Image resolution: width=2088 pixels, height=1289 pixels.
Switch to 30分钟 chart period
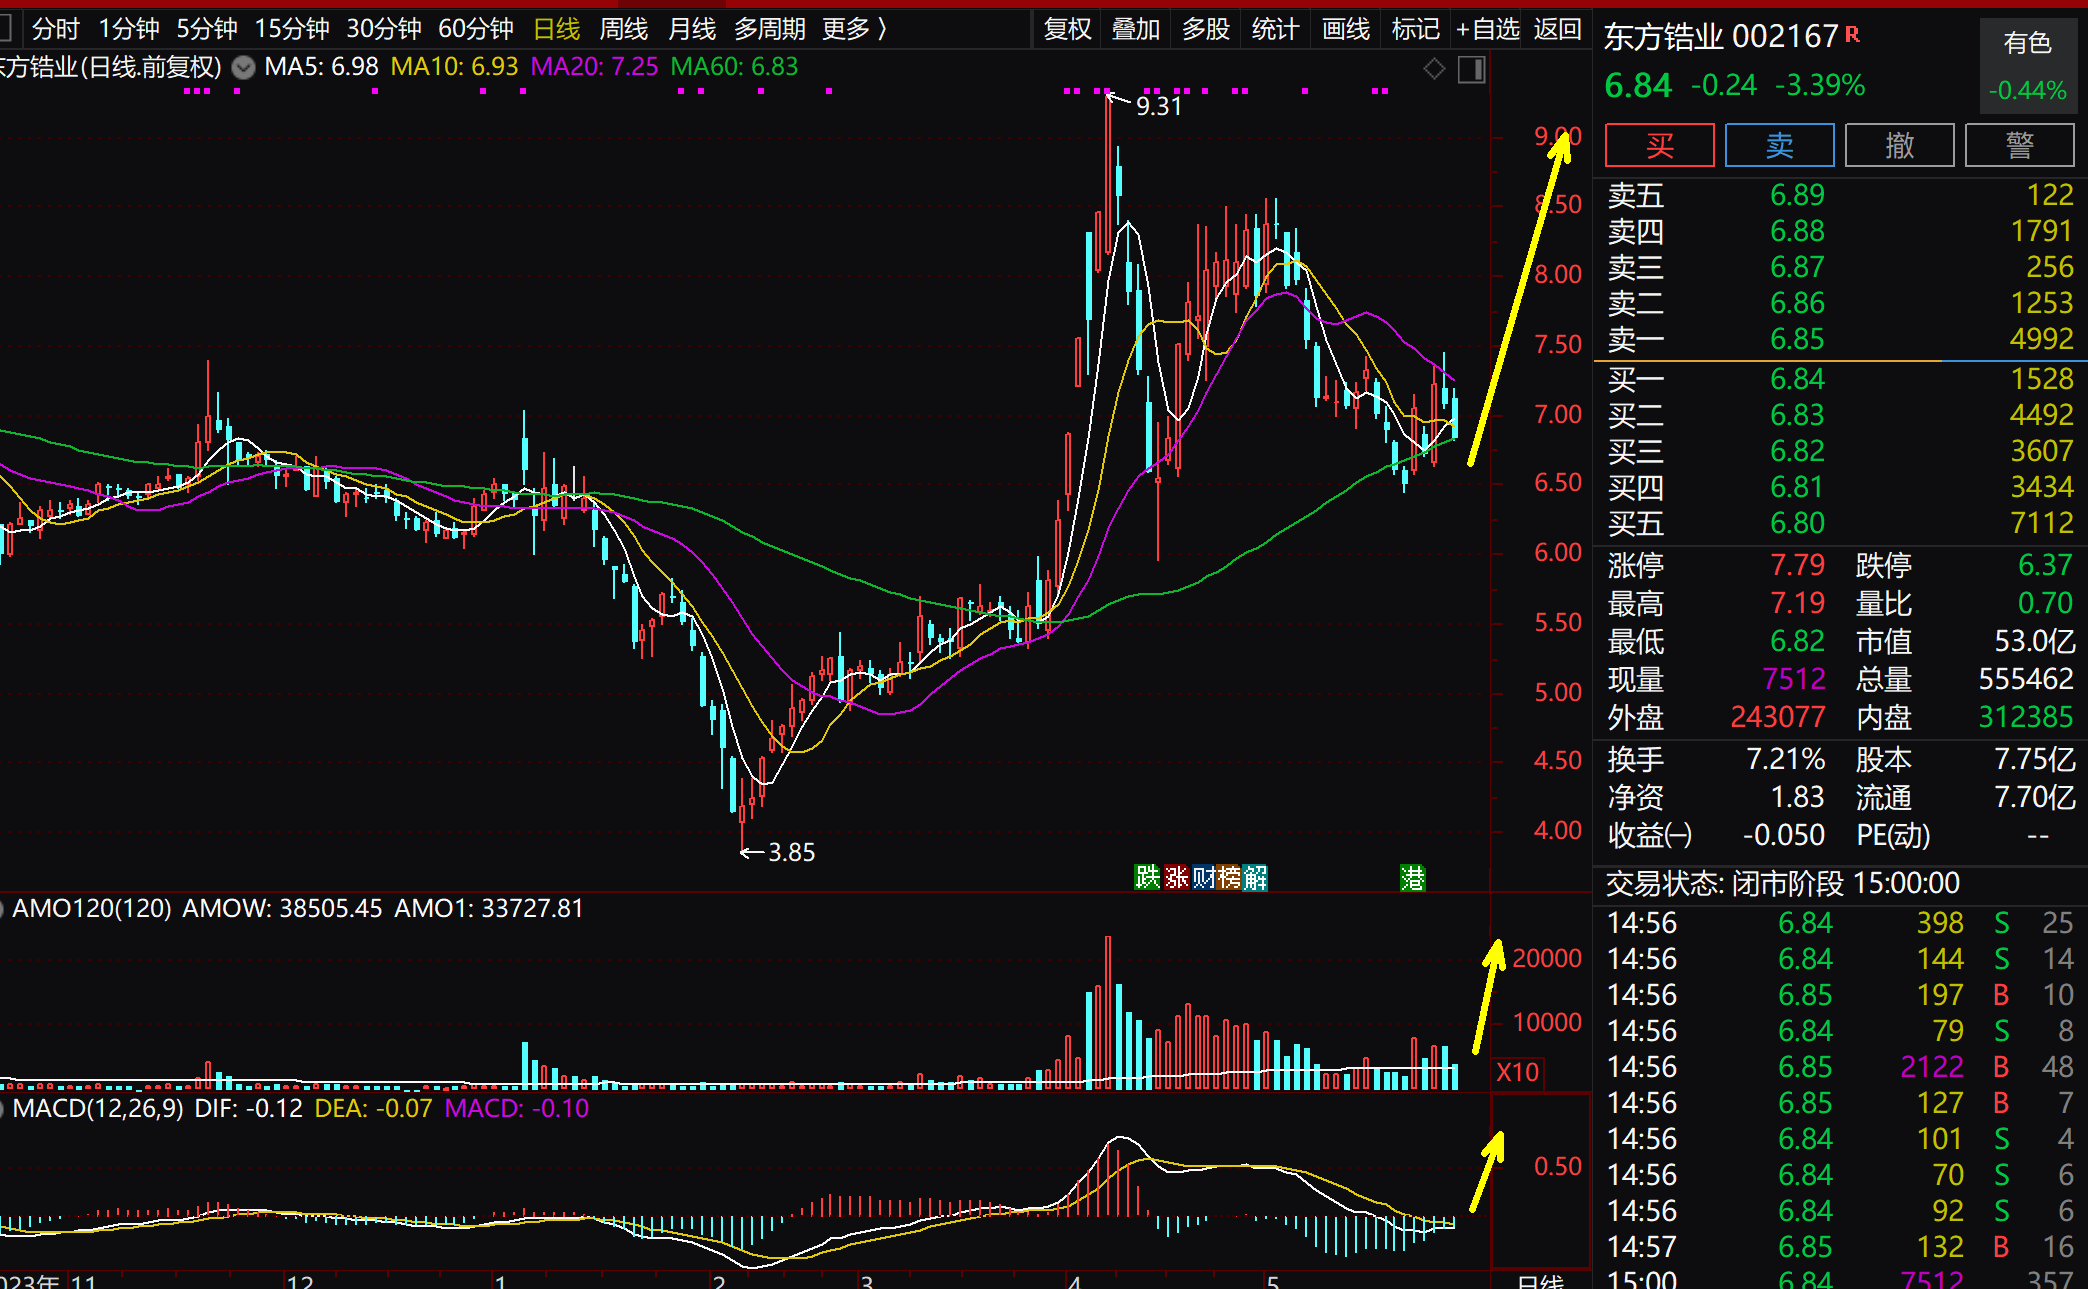pos(384,29)
